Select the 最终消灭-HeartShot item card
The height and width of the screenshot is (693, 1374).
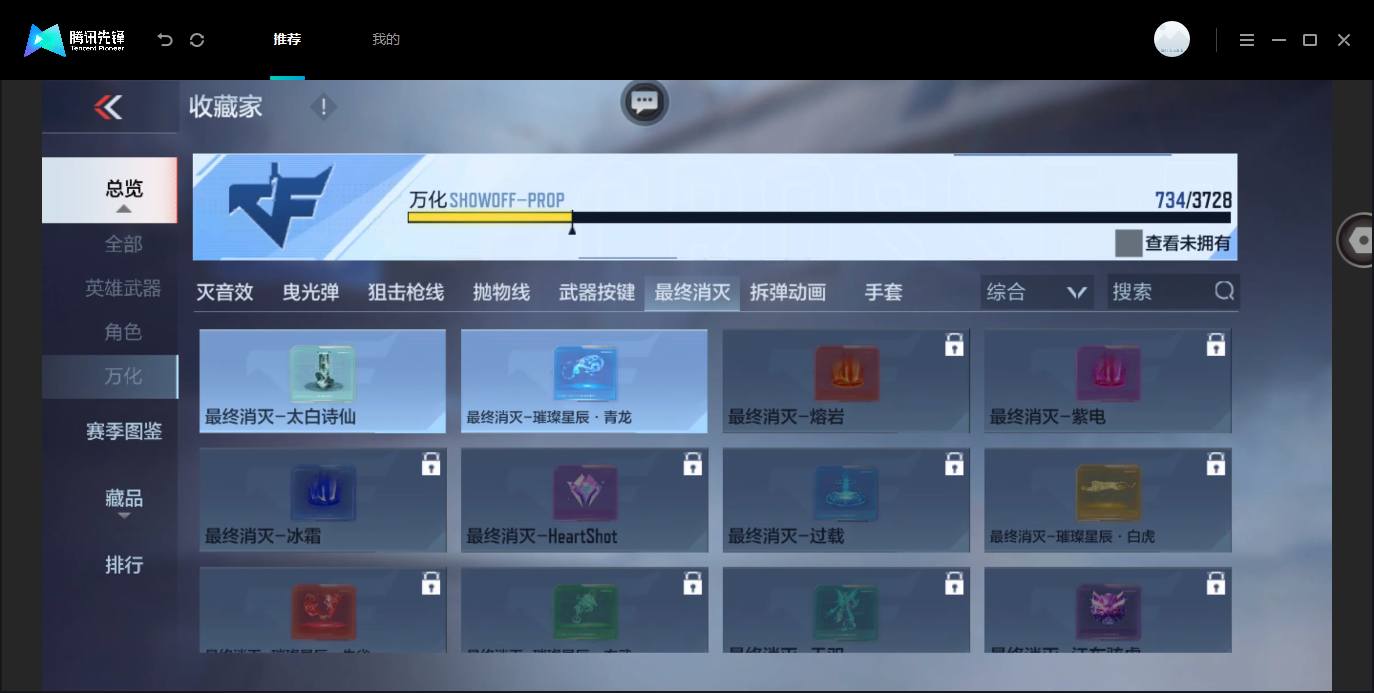(584, 500)
